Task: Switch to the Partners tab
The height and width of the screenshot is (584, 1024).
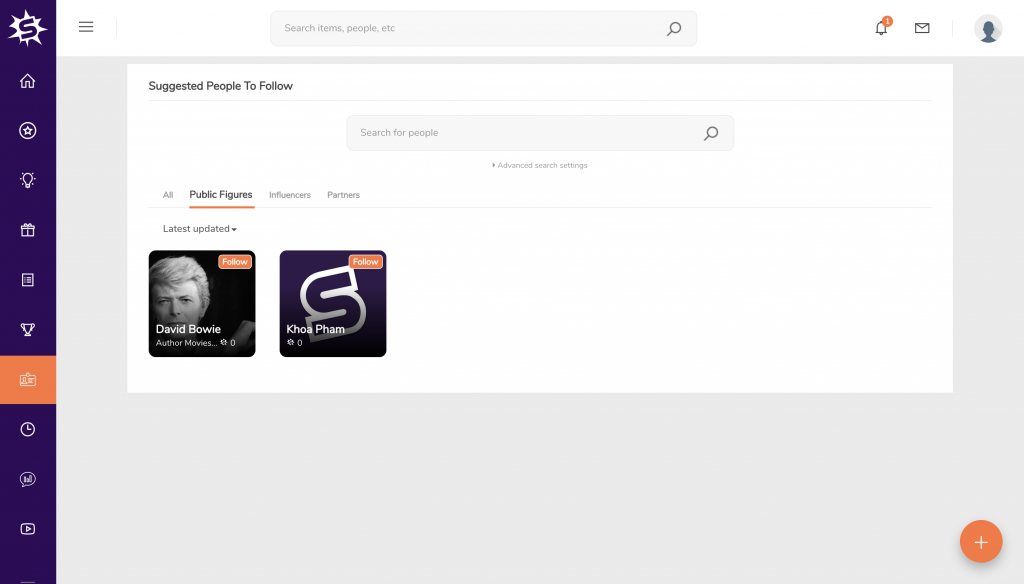Action: pyautogui.click(x=344, y=195)
